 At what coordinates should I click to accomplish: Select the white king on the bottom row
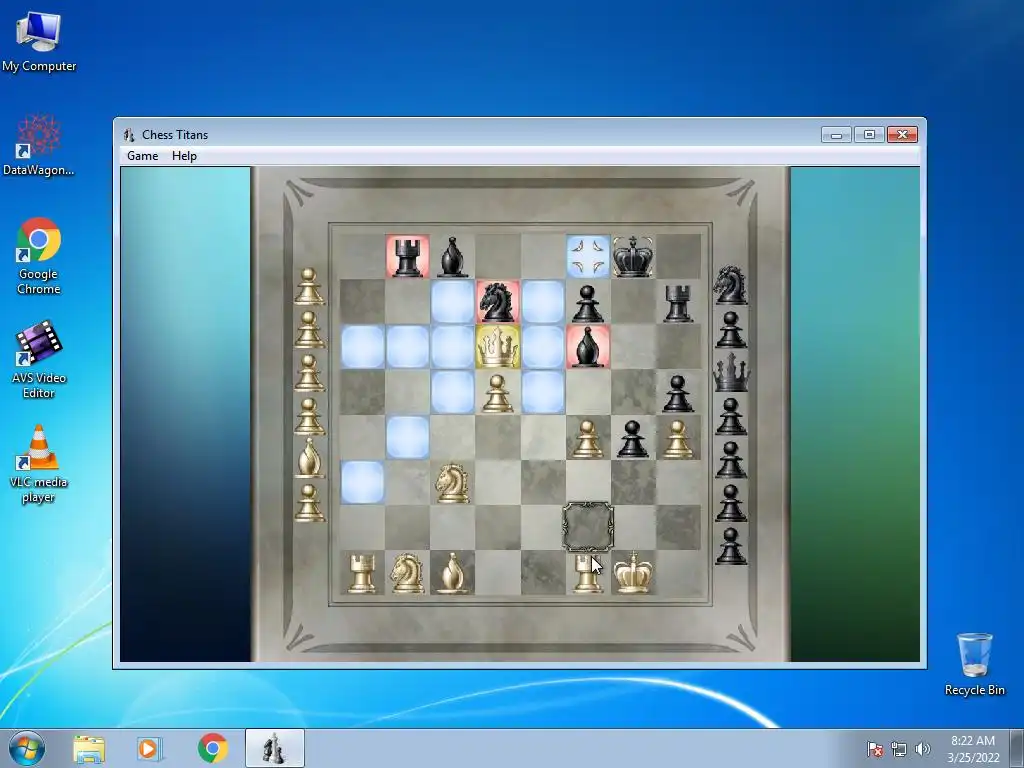point(633,573)
